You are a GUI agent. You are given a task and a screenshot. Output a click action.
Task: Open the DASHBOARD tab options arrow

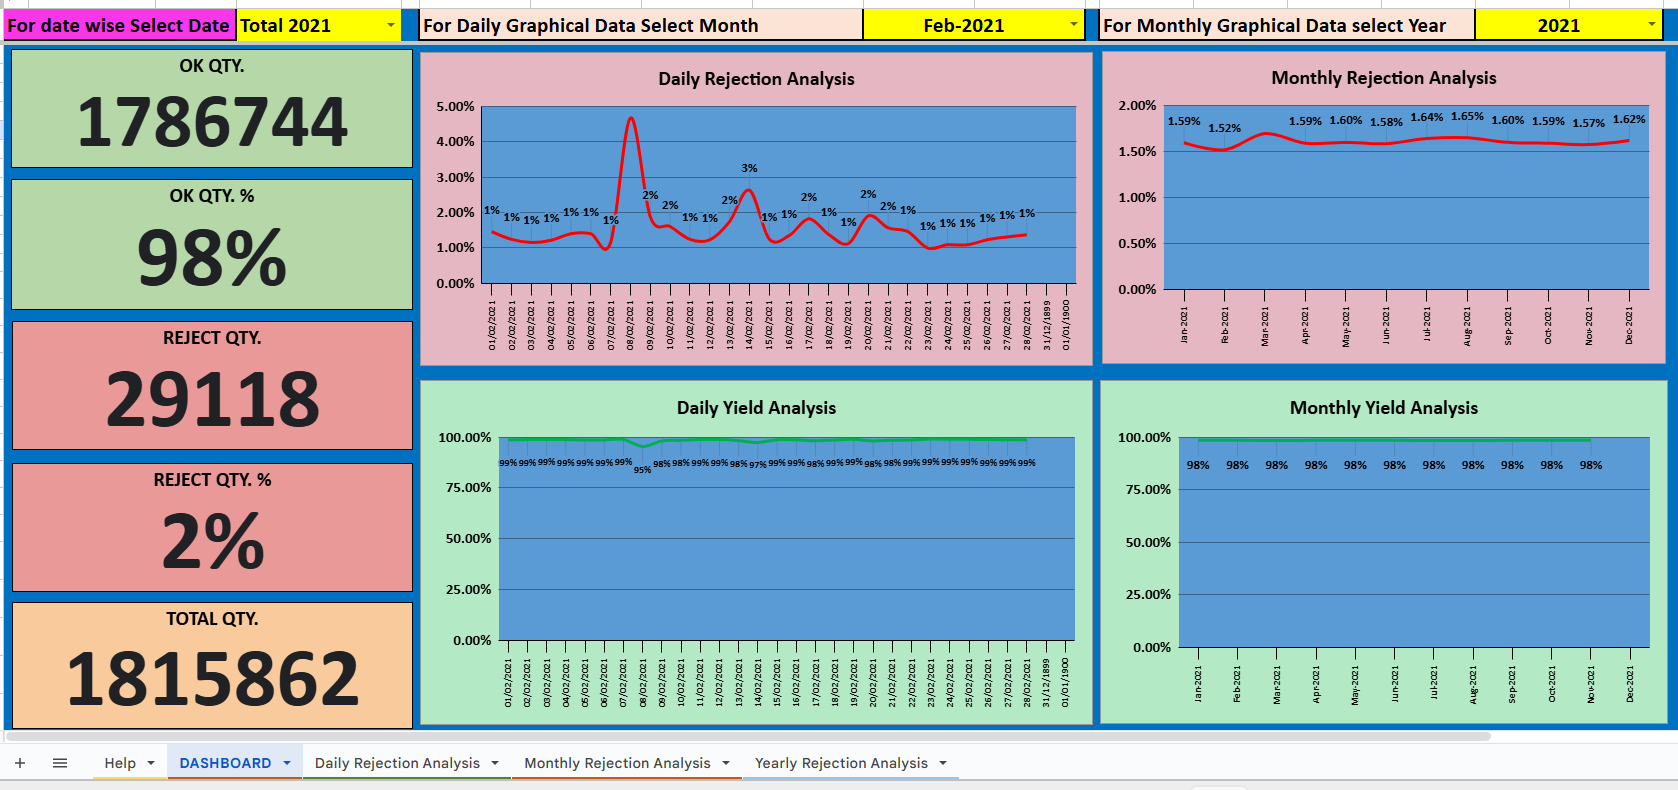pyautogui.click(x=287, y=763)
